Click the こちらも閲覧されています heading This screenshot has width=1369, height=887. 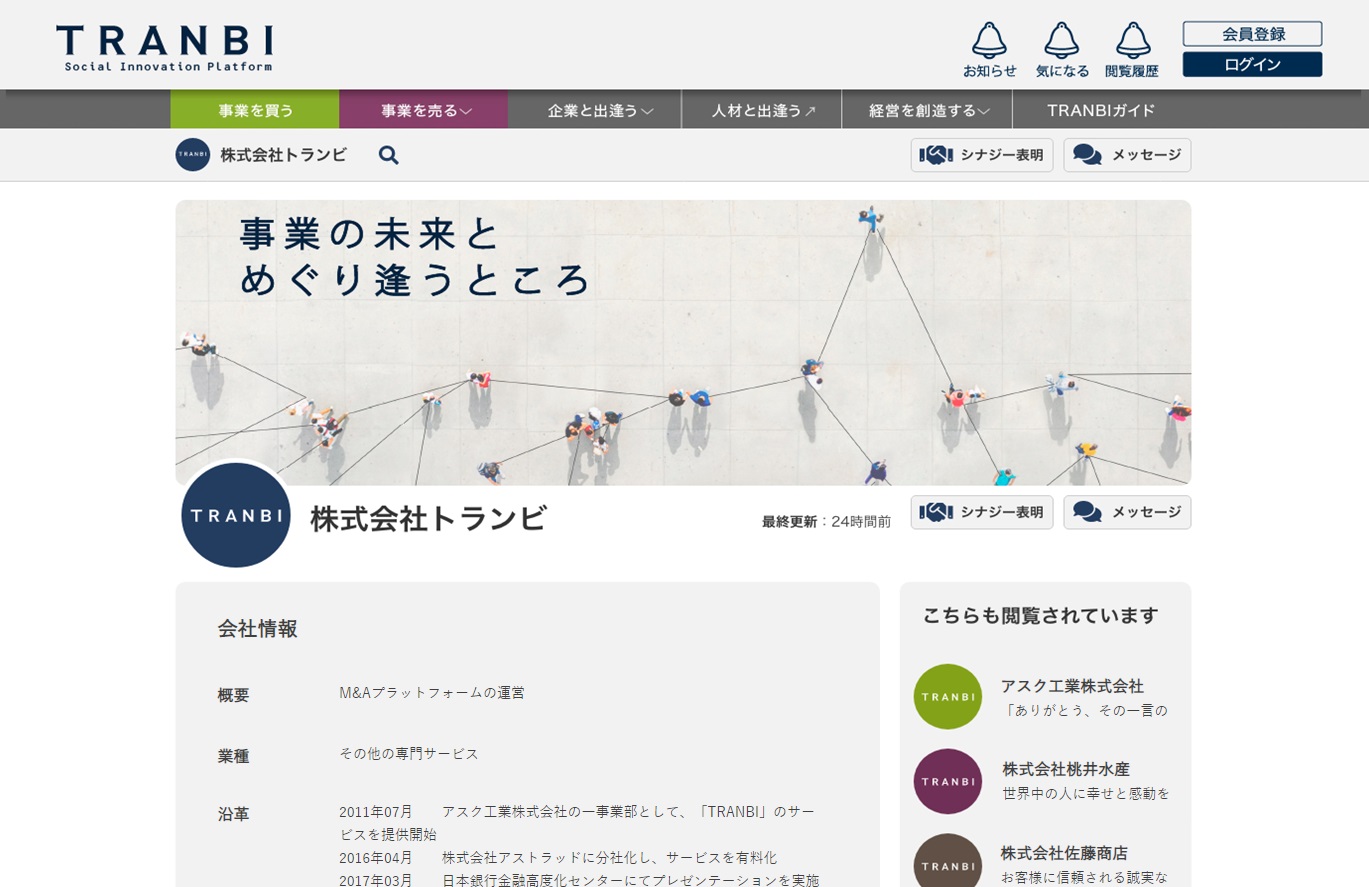tap(1040, 615)
